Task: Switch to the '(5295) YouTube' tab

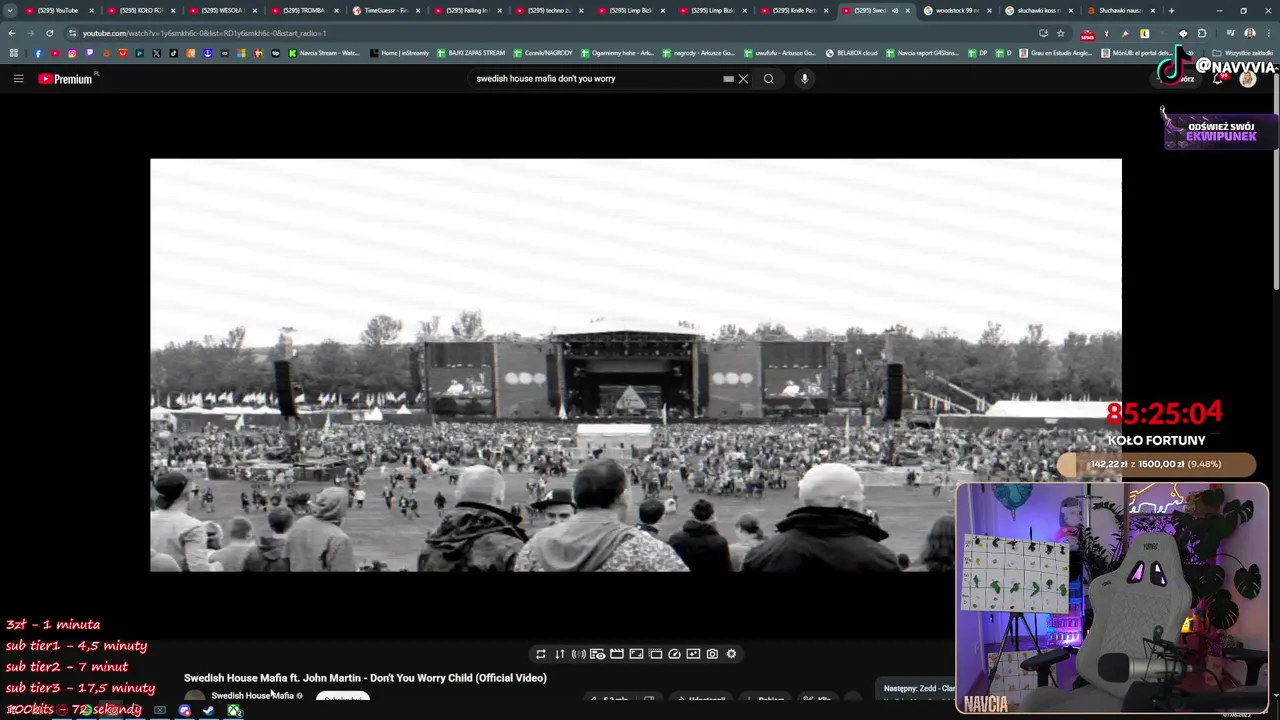Action: pyautogui.click(x=58, y=11)
